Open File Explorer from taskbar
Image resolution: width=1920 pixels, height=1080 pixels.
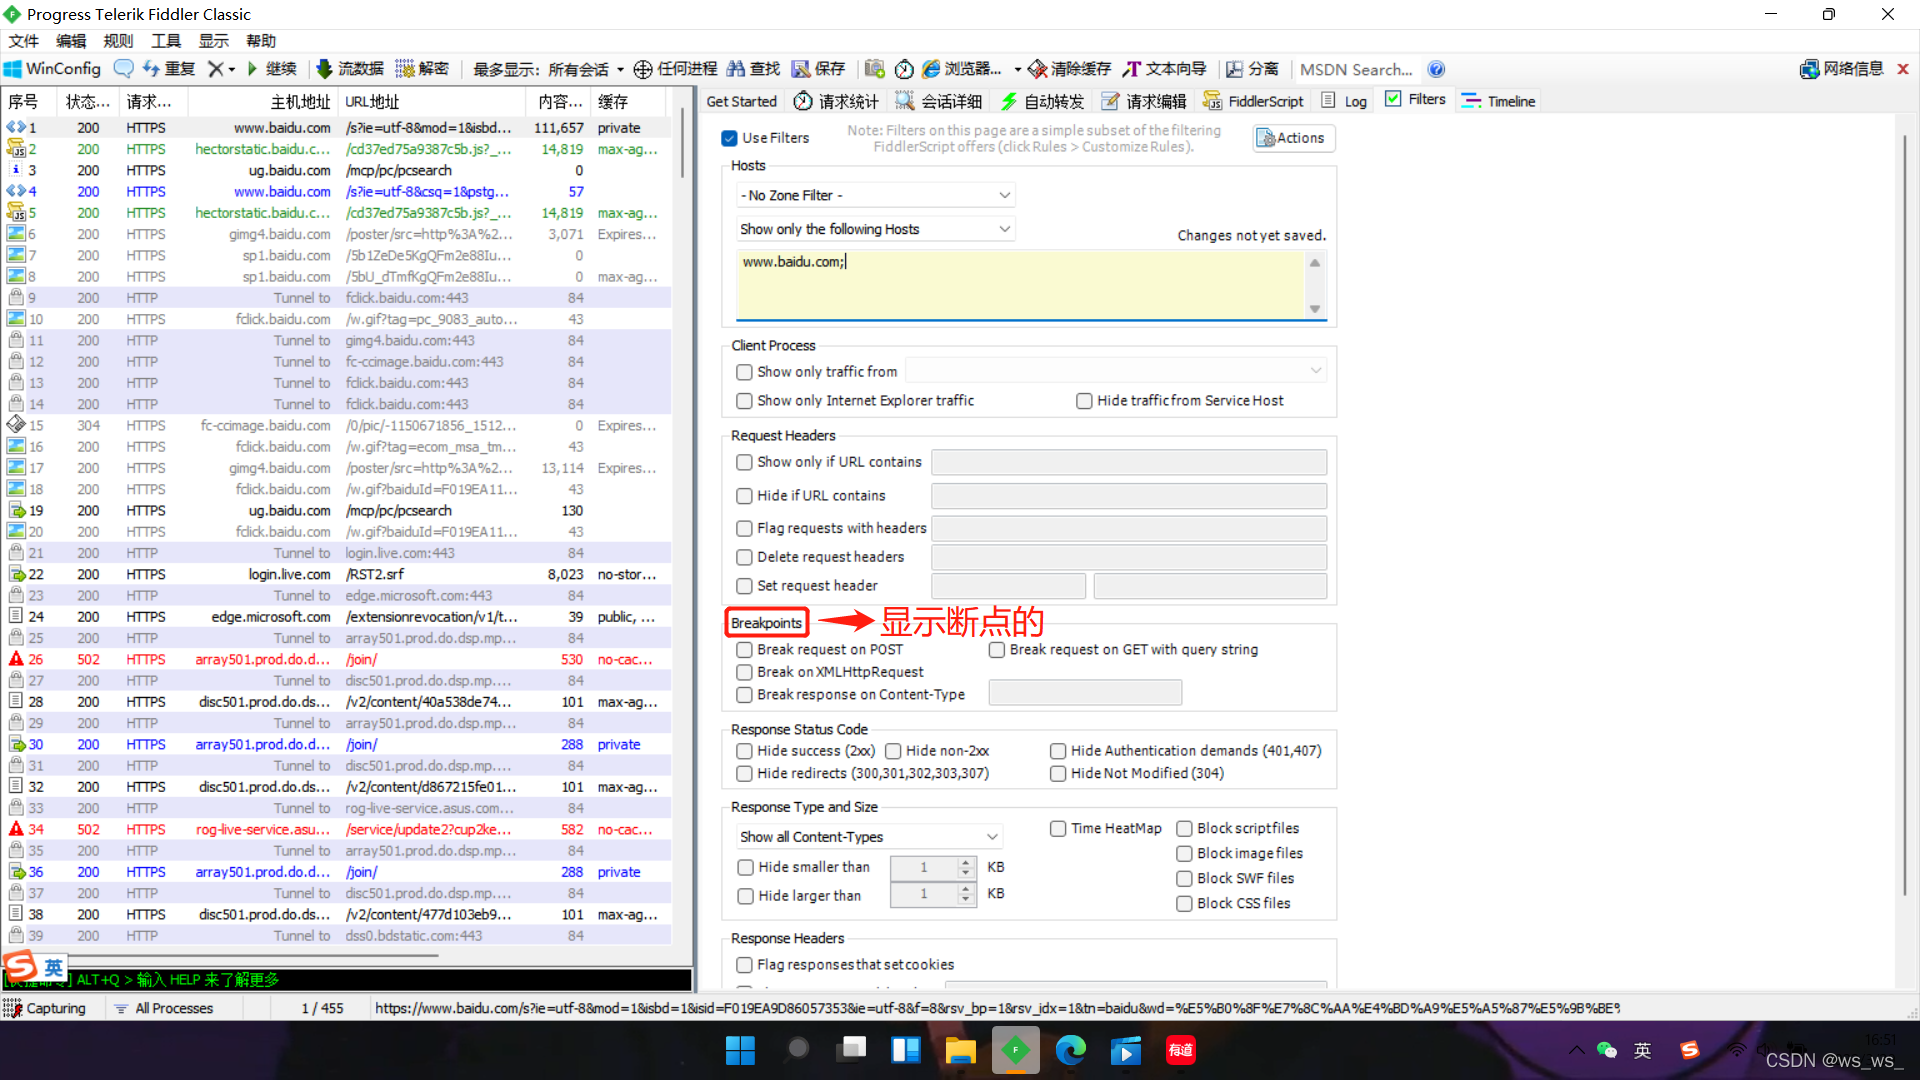pyautogui.click(x=960, y=1050)
